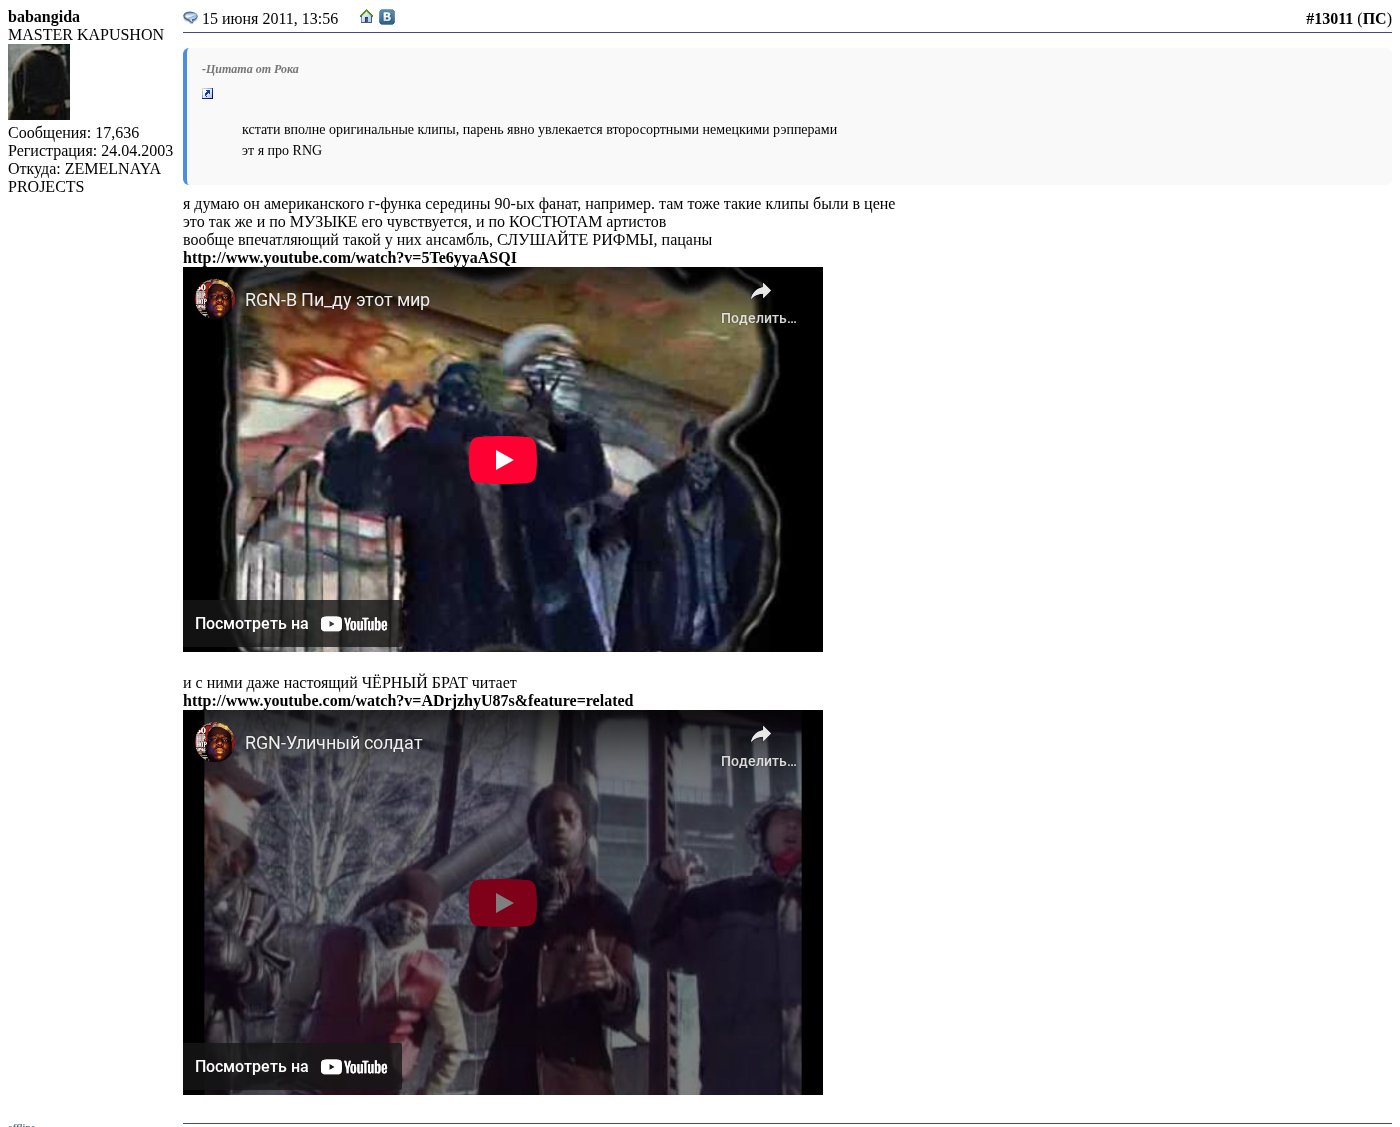Click channel avatar on first YouTube video
This screenshot has width=1400, height=1127.
coord(214,299)
